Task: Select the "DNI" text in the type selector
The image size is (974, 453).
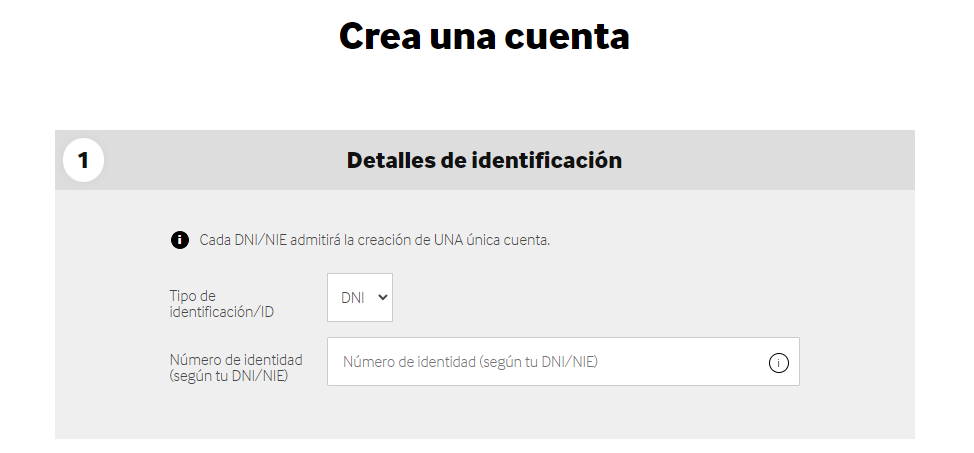Action: click(352, 298)
